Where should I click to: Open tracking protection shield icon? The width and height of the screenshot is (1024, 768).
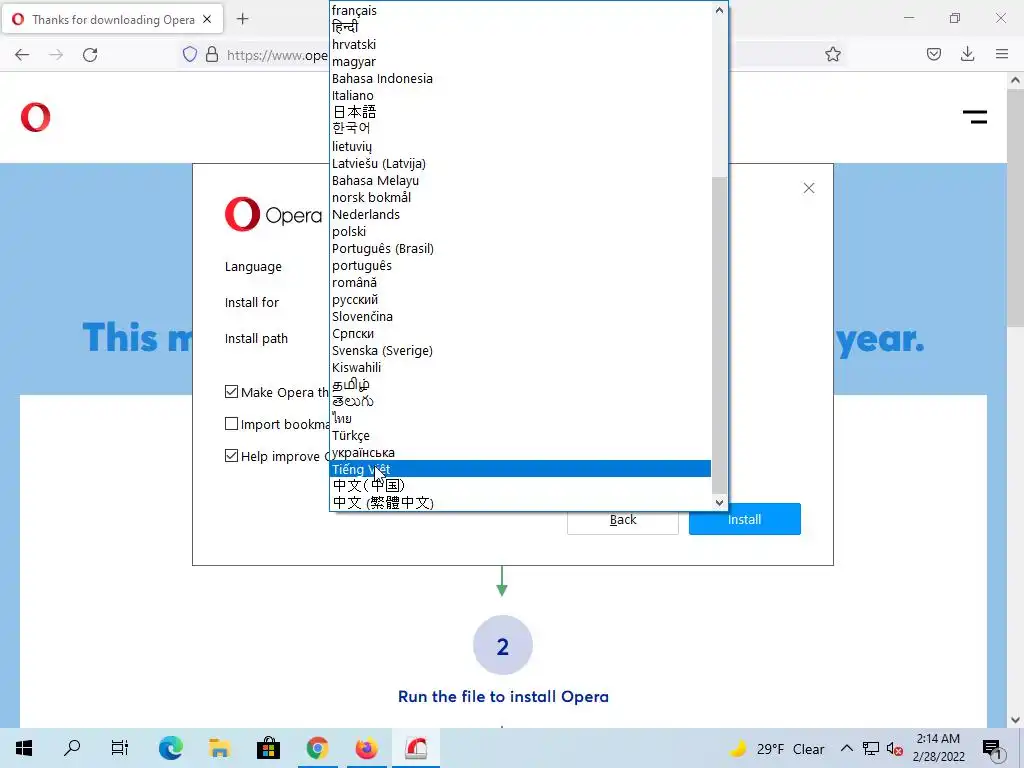pyautogui.click(x=189, y=54)
